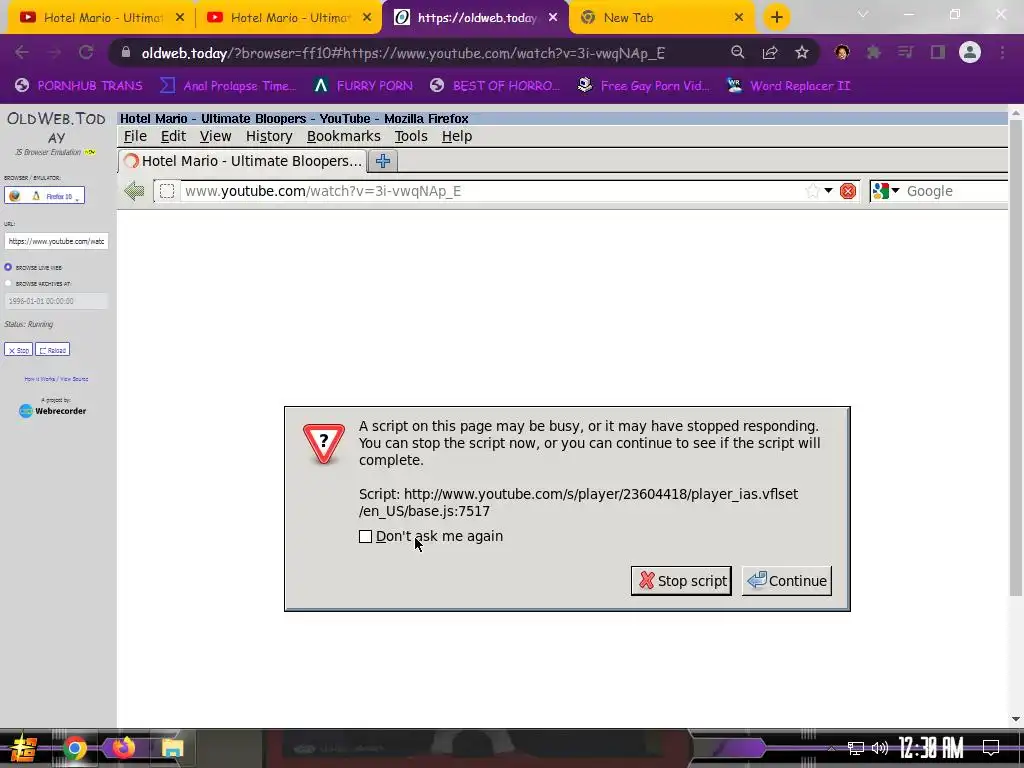This screenshot has width=1024, height=768.
Task: Expand the Firefox URL history dropdown arrow
Action: tap(828, 191)
